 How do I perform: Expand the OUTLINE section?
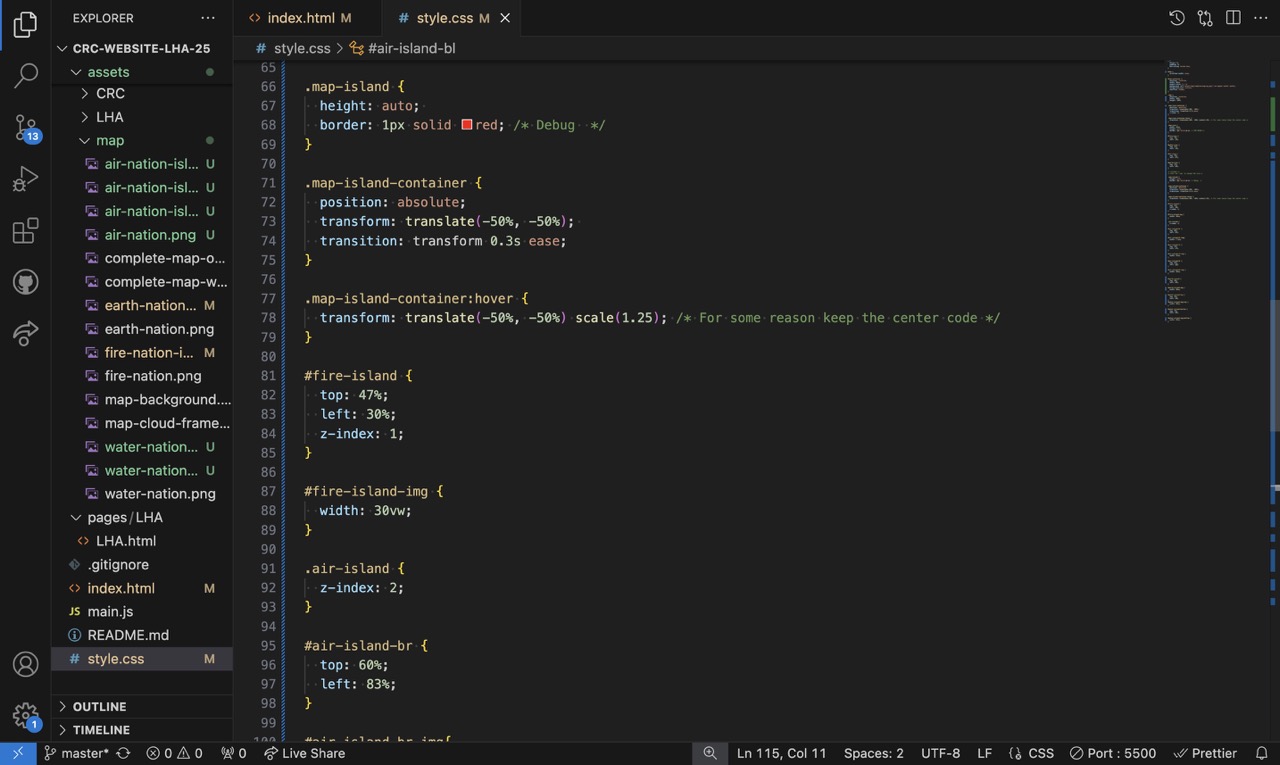tap(99, 706)
